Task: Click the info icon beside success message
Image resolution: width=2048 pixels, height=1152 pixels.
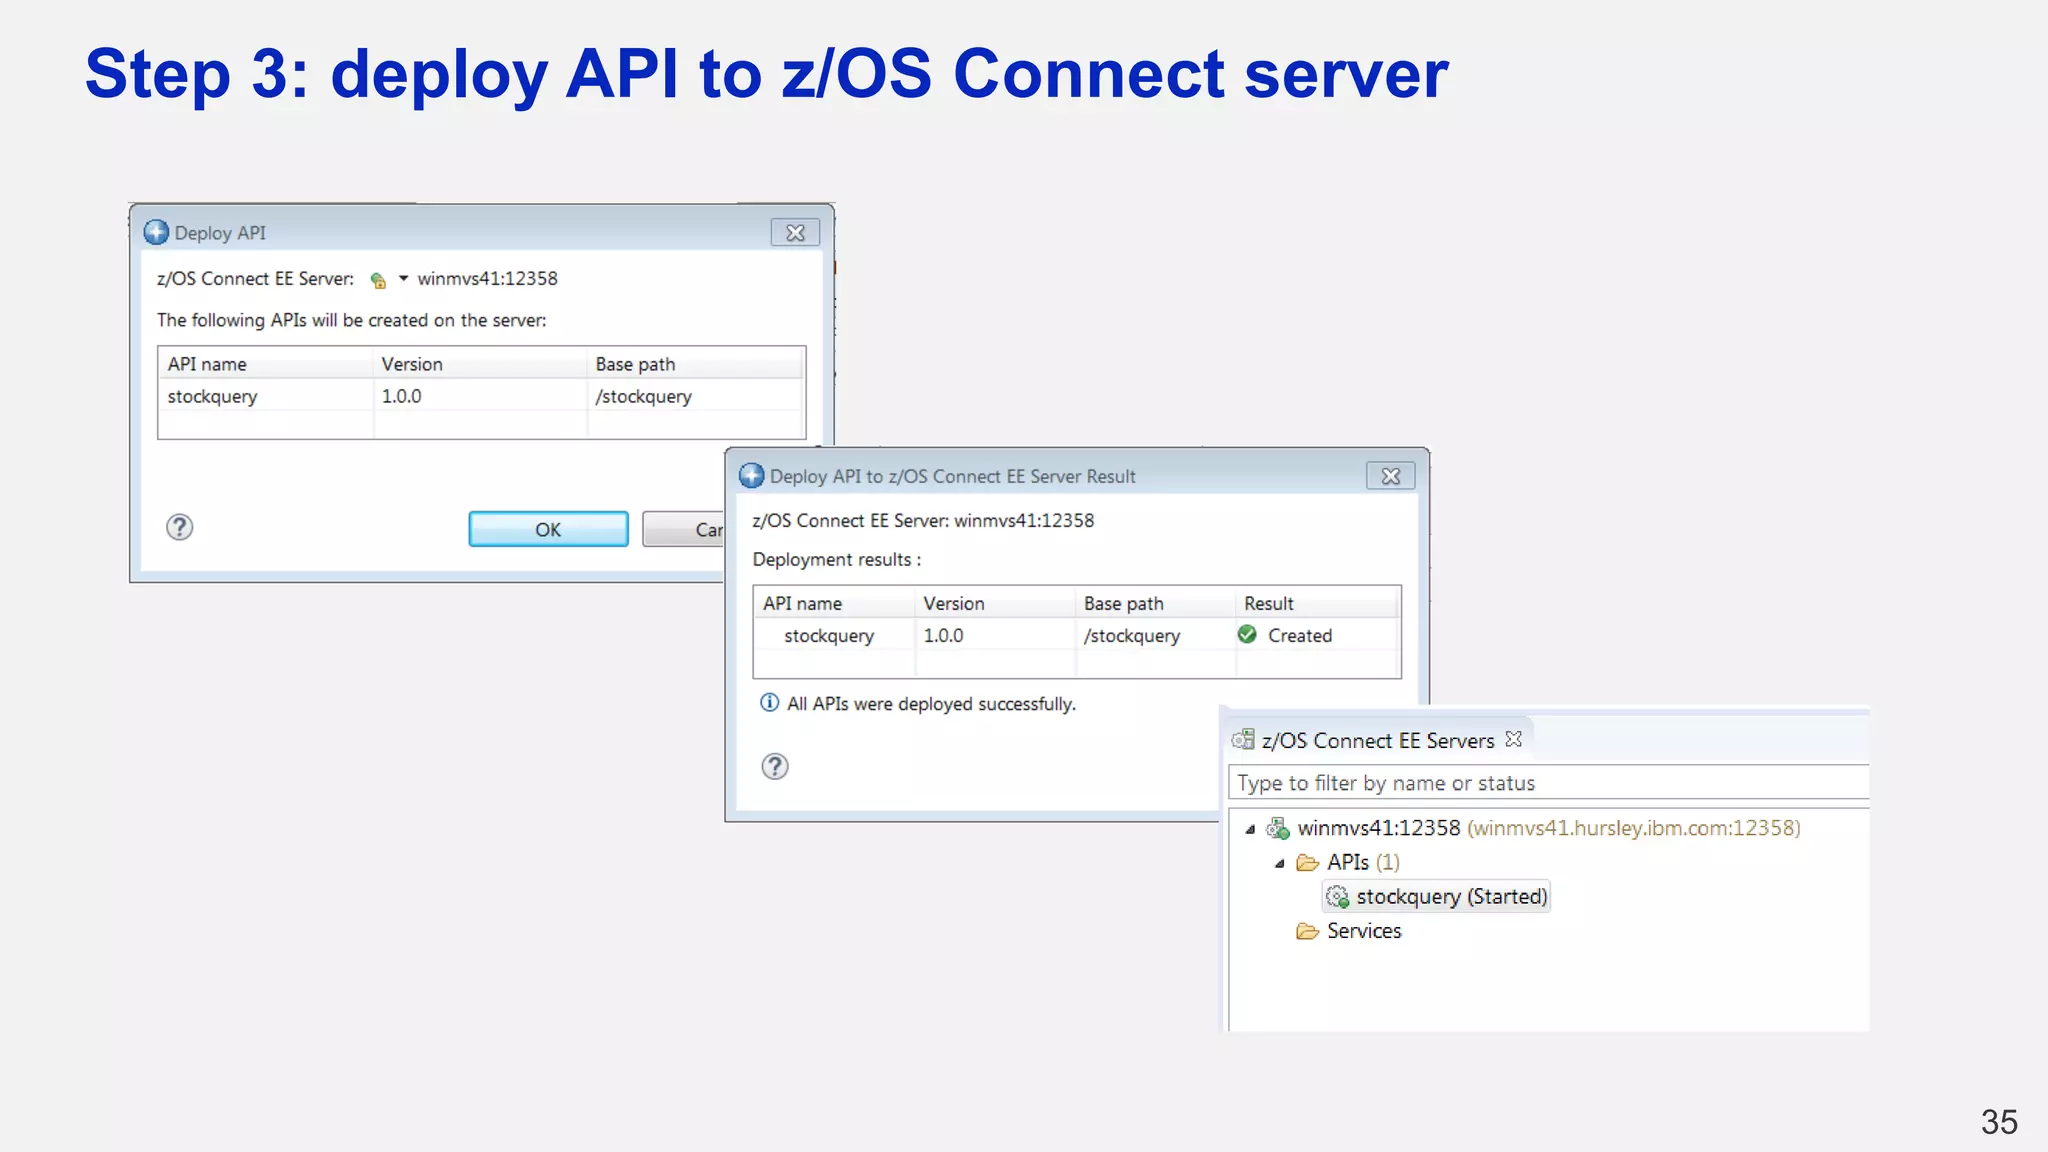Action: (769, 703)
